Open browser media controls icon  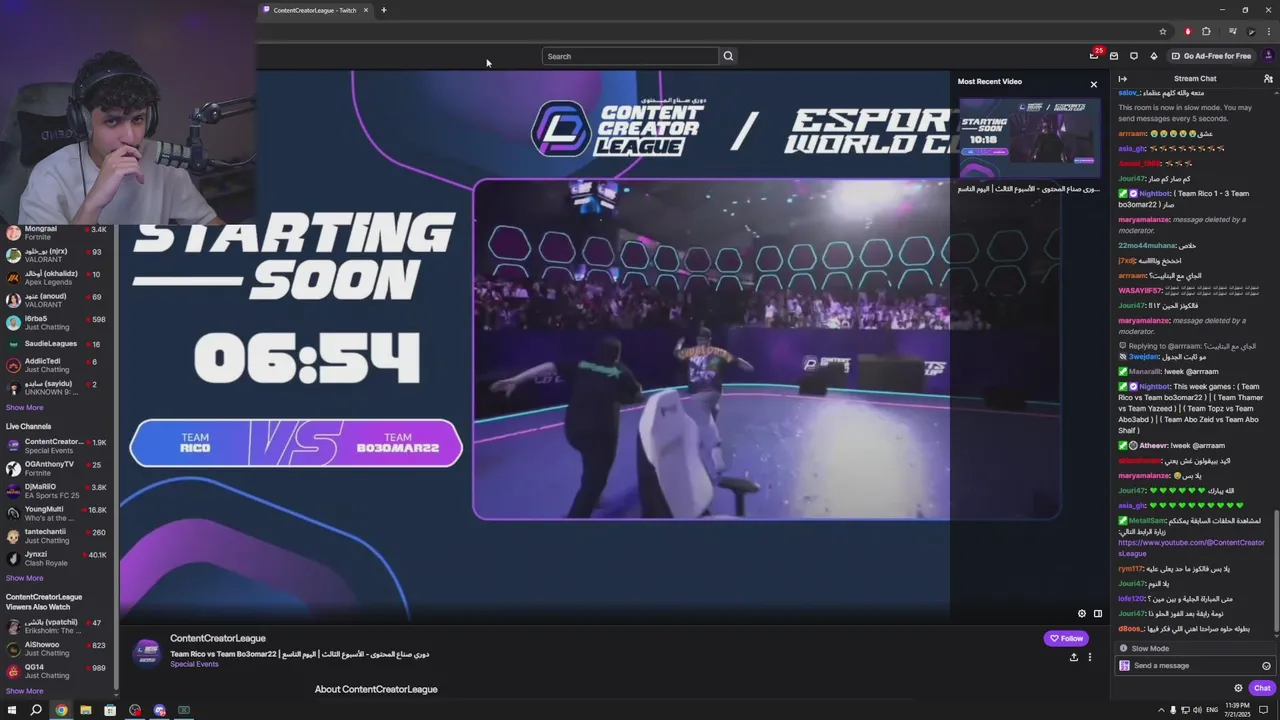[1233, 31]
